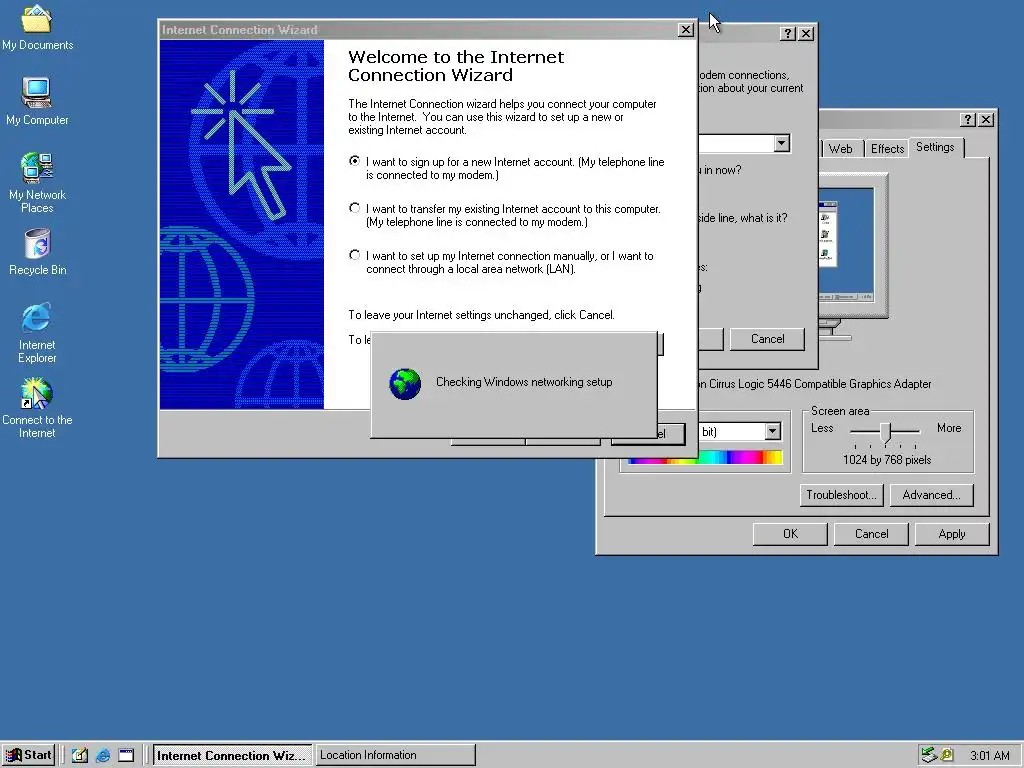1024x768 pixels.
Task: Click Apply in Display Properties
Action: pyautogui.click(x=952, y=534)
